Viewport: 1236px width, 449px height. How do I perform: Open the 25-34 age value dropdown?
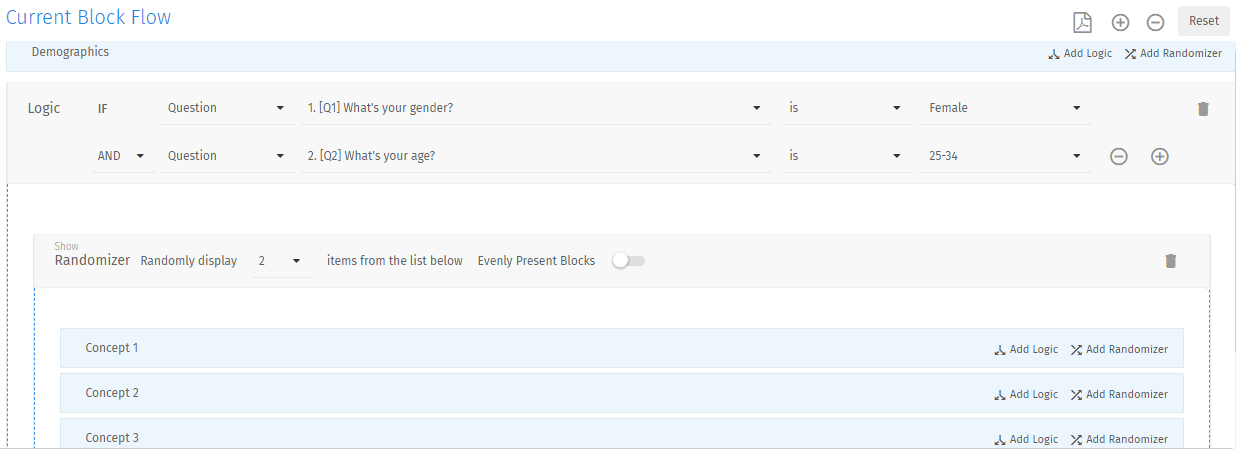pos(1006,156)
